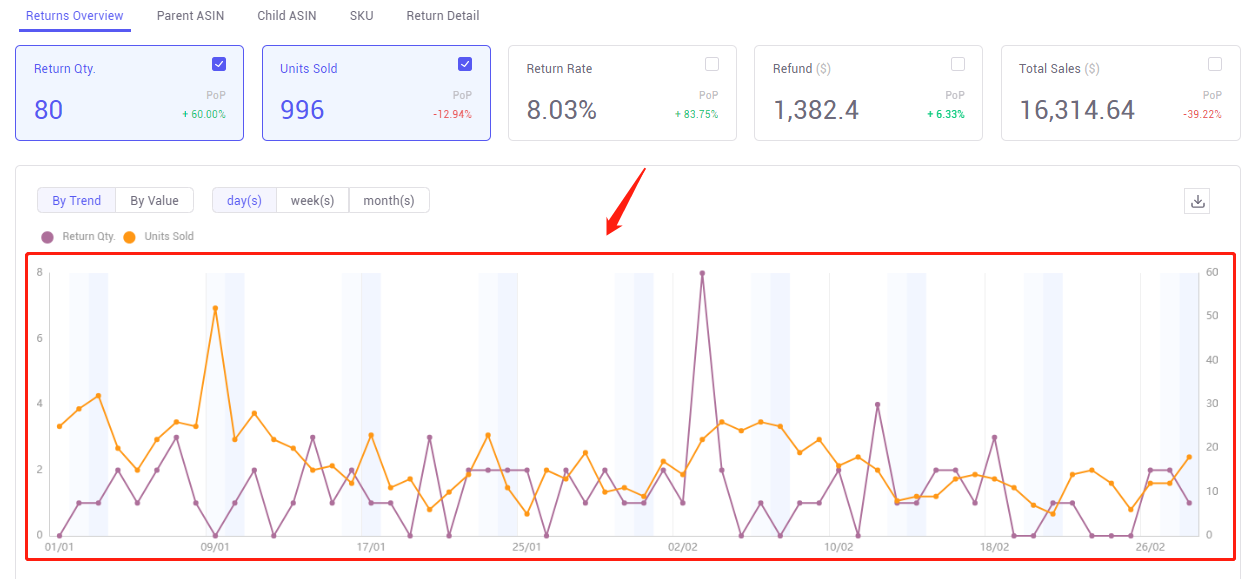The width and height of the screenshot is (1256, 579).
Task: Select the By Trend view
Action: coord(76,200)
